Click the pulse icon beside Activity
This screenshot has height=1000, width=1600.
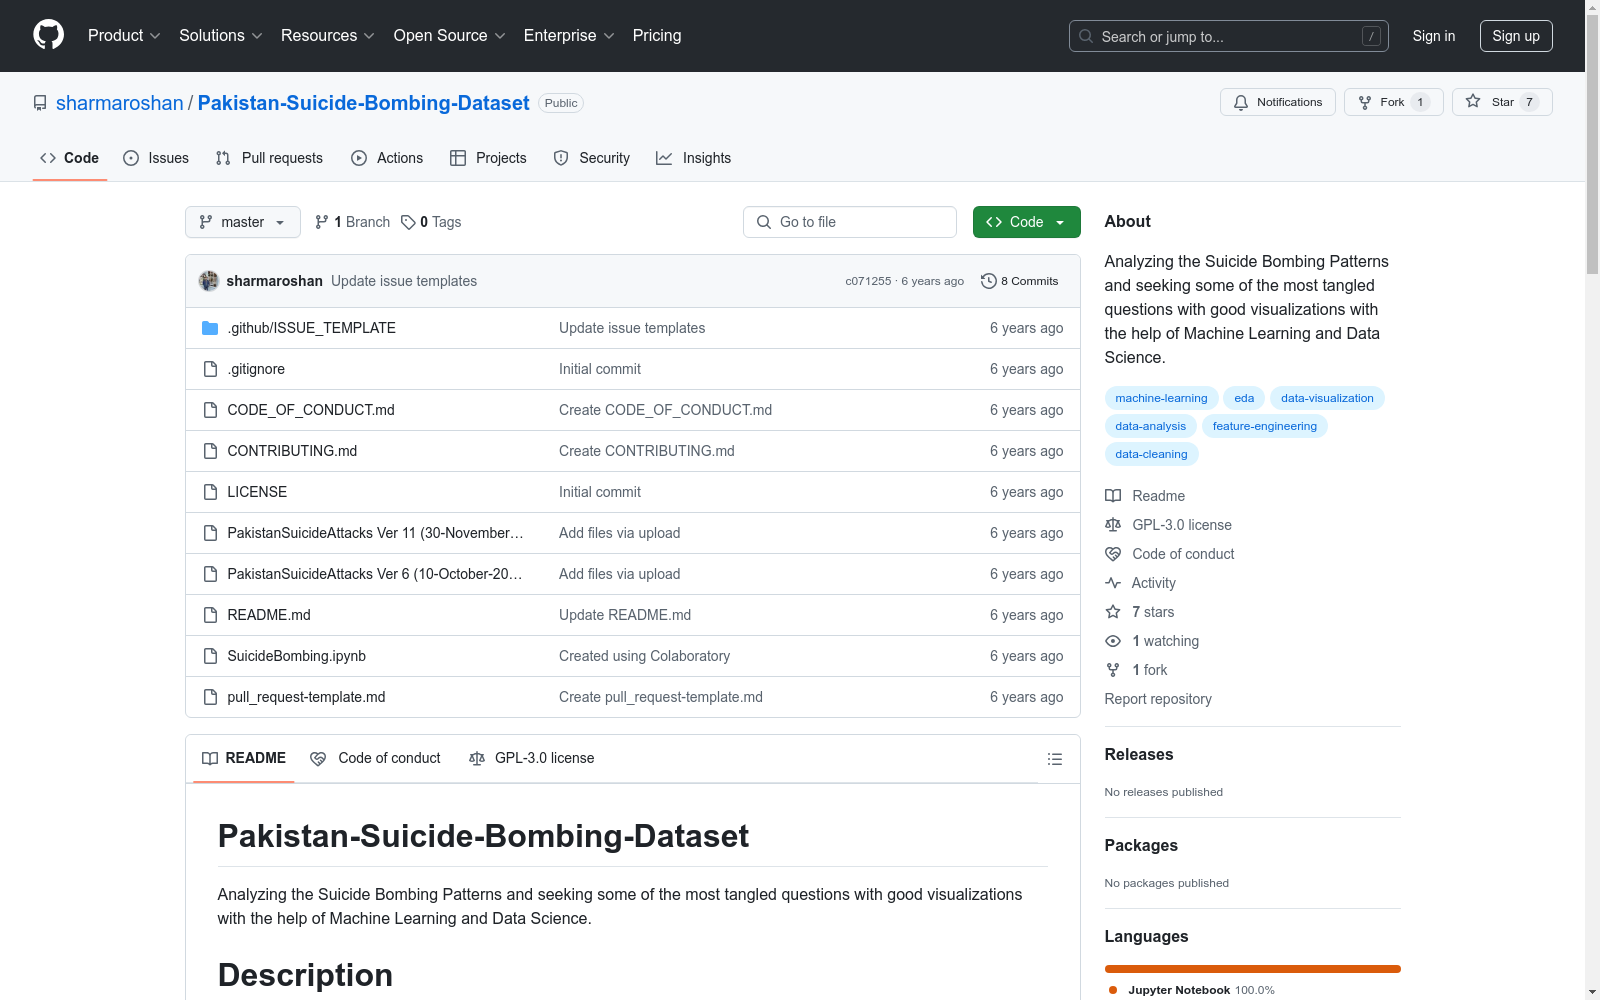(x=1113, y=583)
